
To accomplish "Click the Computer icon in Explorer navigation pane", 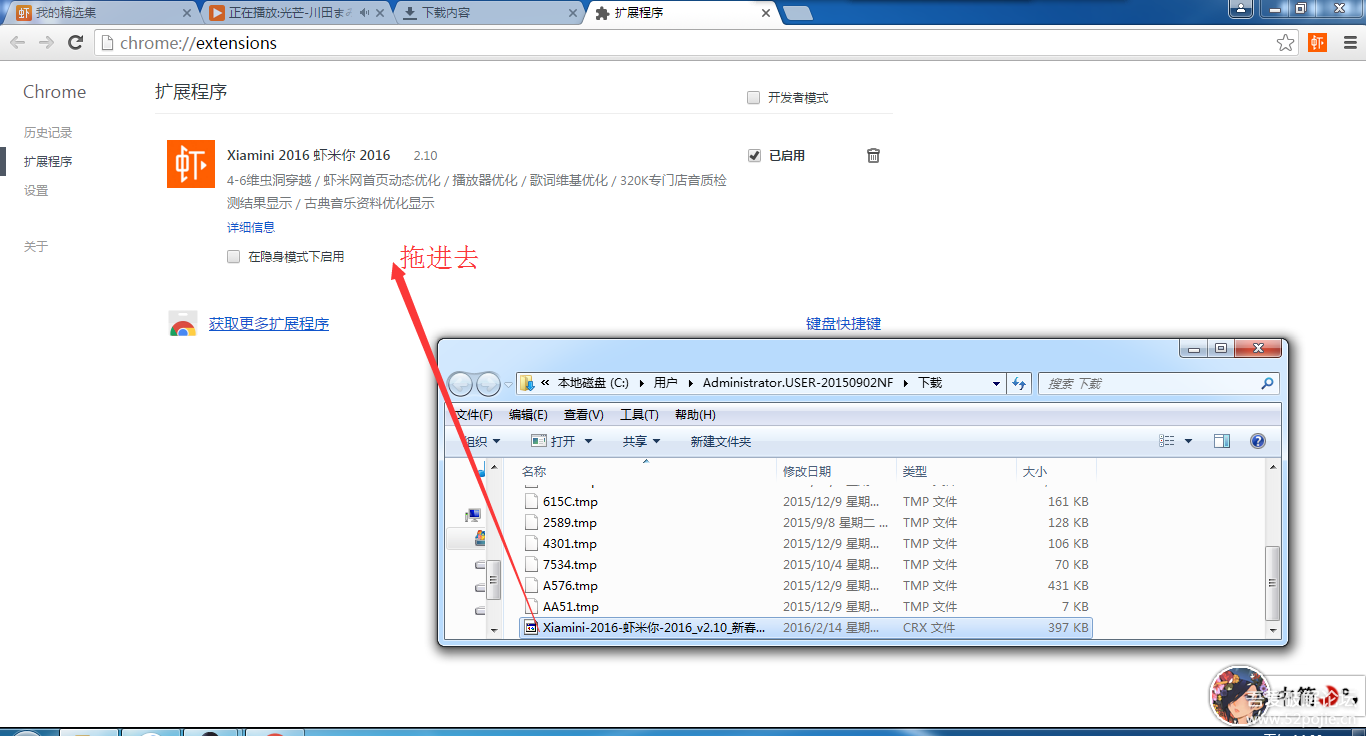I will click(x=473, y=515).
